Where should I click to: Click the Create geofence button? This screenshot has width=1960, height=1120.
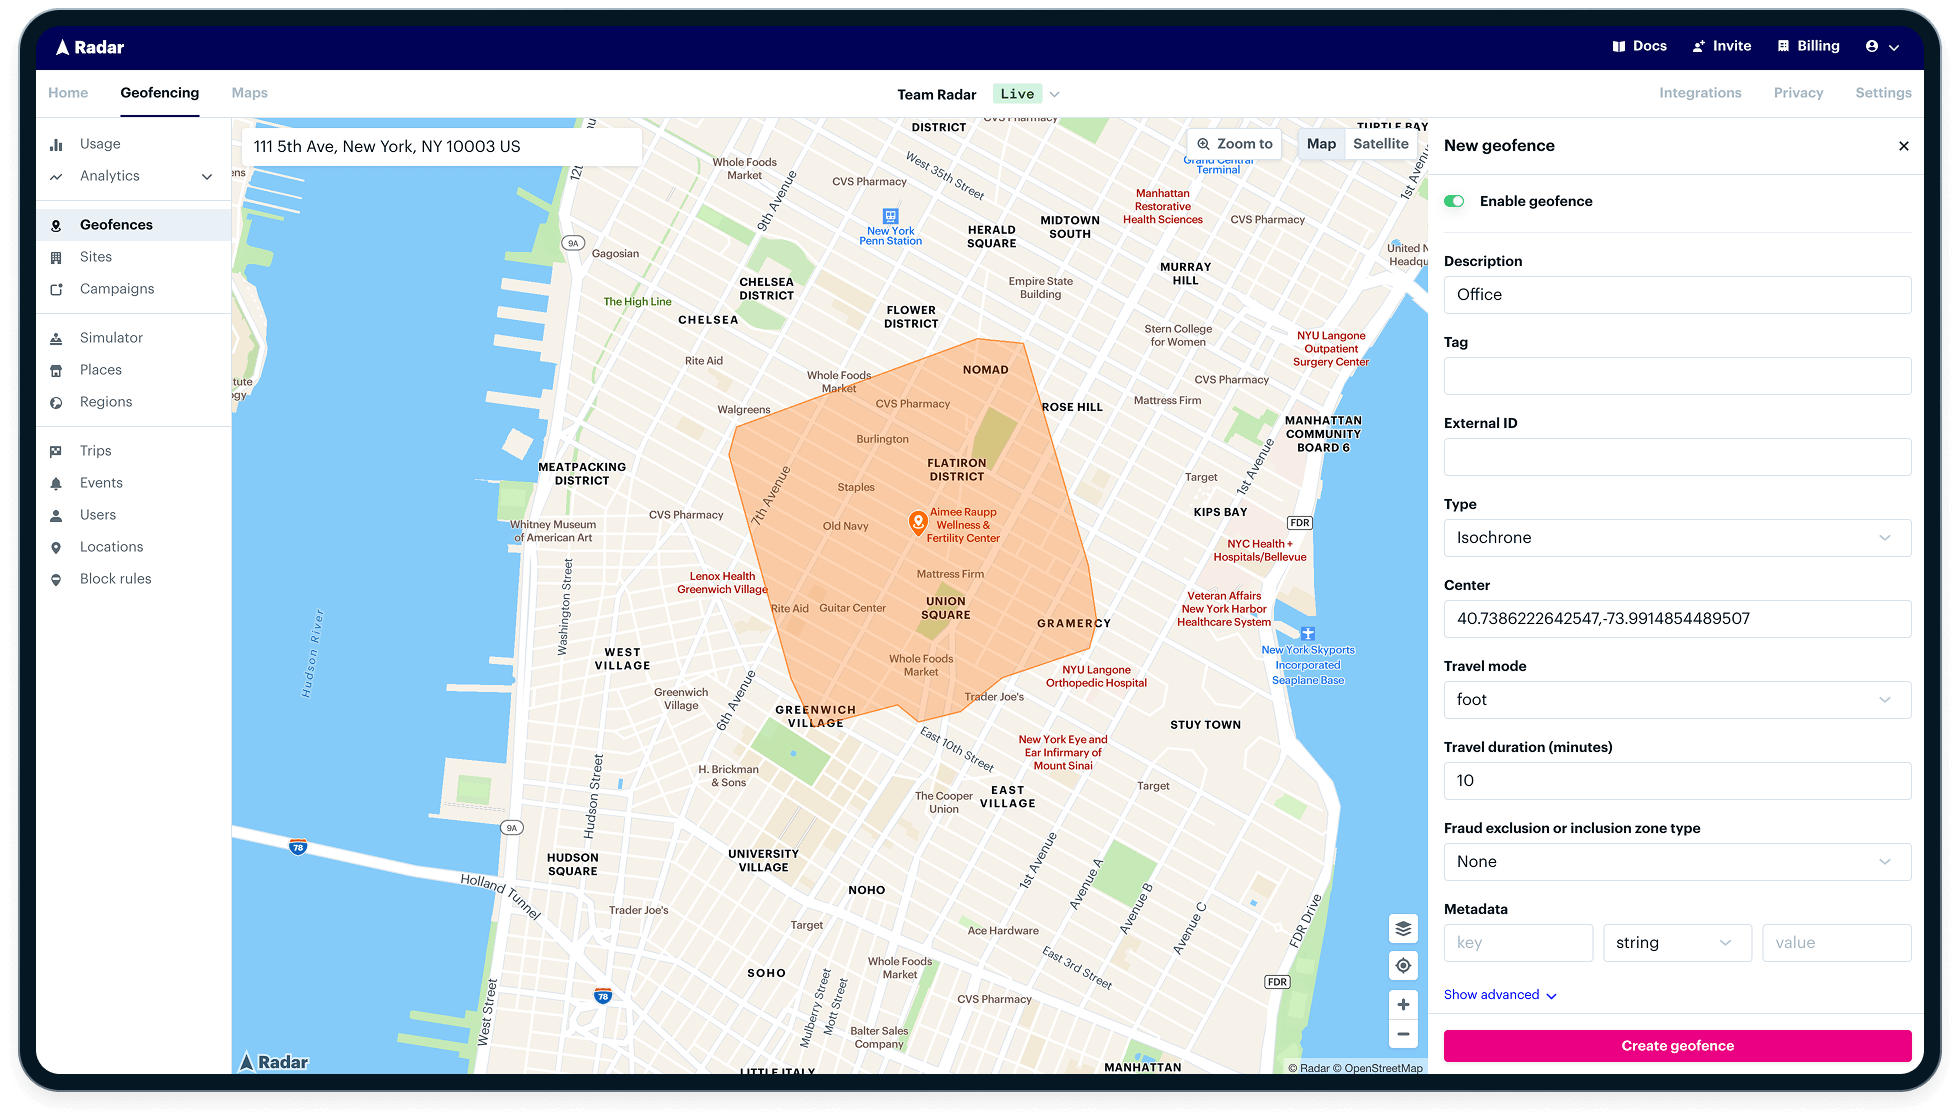pos(1677,1045)
